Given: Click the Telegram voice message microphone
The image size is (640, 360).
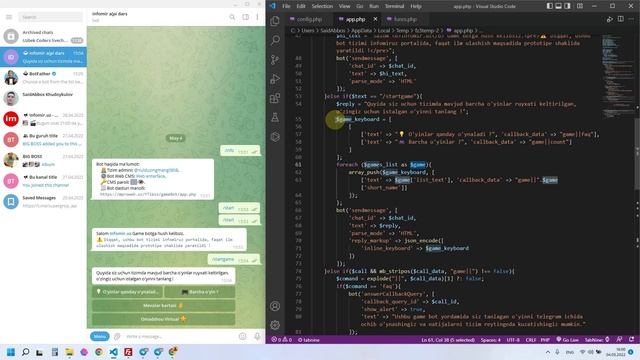Looking at the screenshot, I should point(257,336).
